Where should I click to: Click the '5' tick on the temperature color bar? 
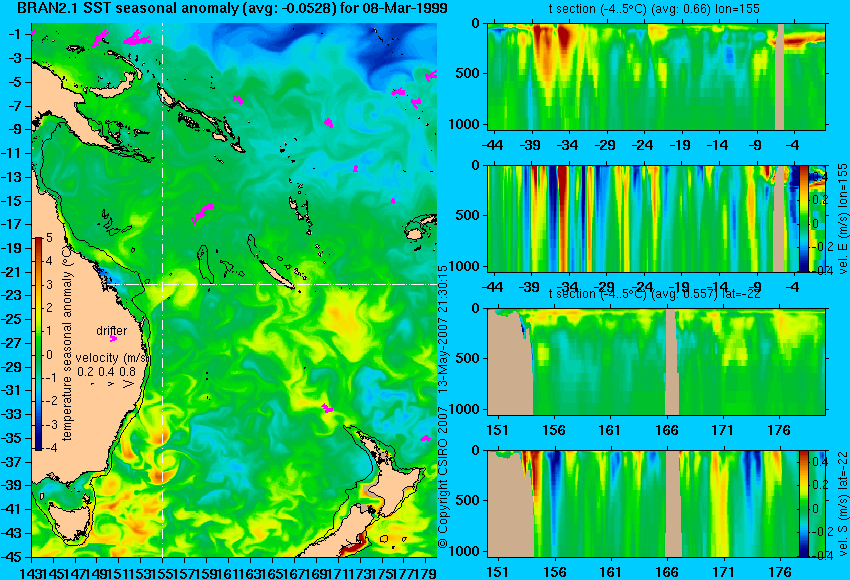click(49, 238)
